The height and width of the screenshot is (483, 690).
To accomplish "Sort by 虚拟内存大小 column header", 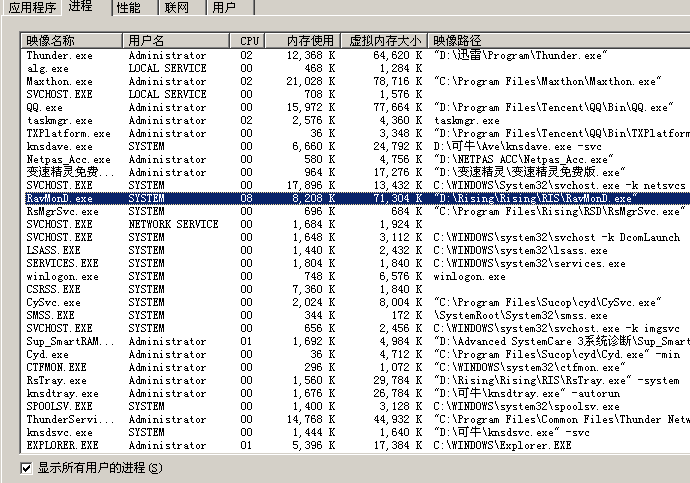I will (384, 41).
